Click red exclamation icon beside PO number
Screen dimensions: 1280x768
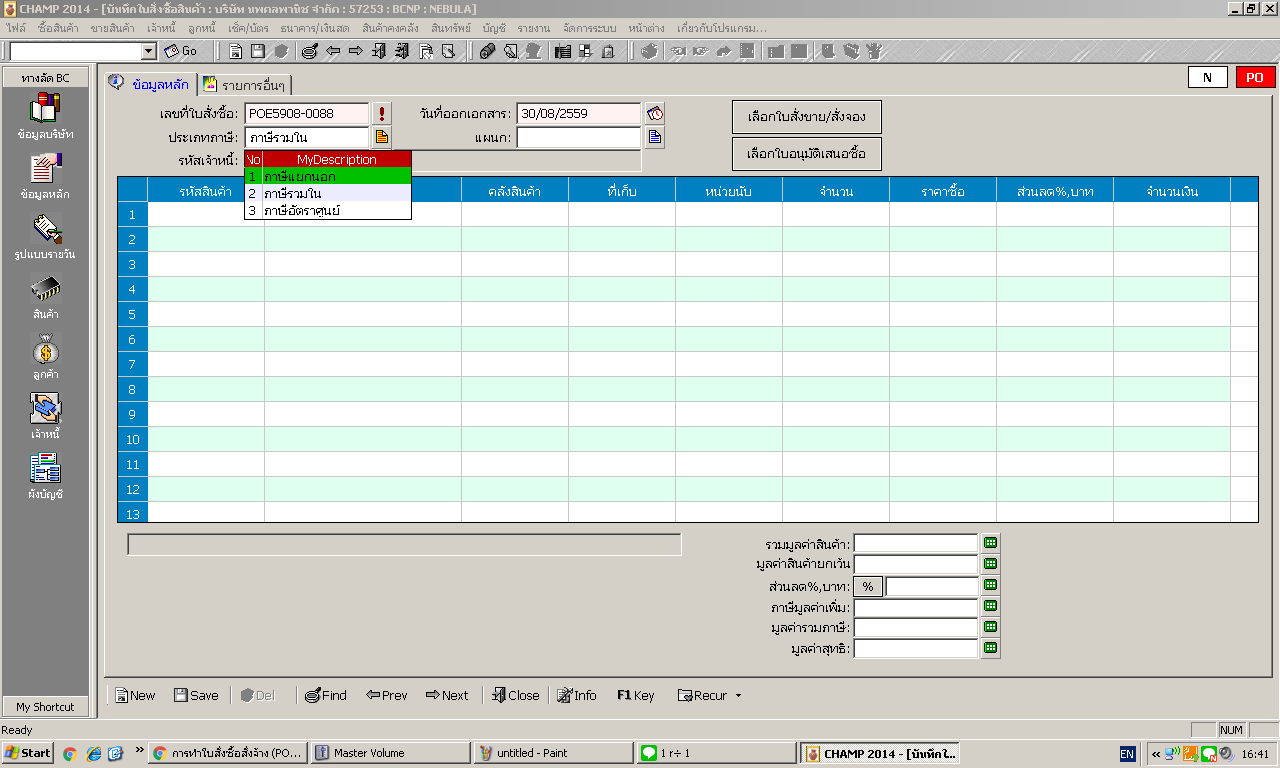pyautogui.click(x=382, y=113)
